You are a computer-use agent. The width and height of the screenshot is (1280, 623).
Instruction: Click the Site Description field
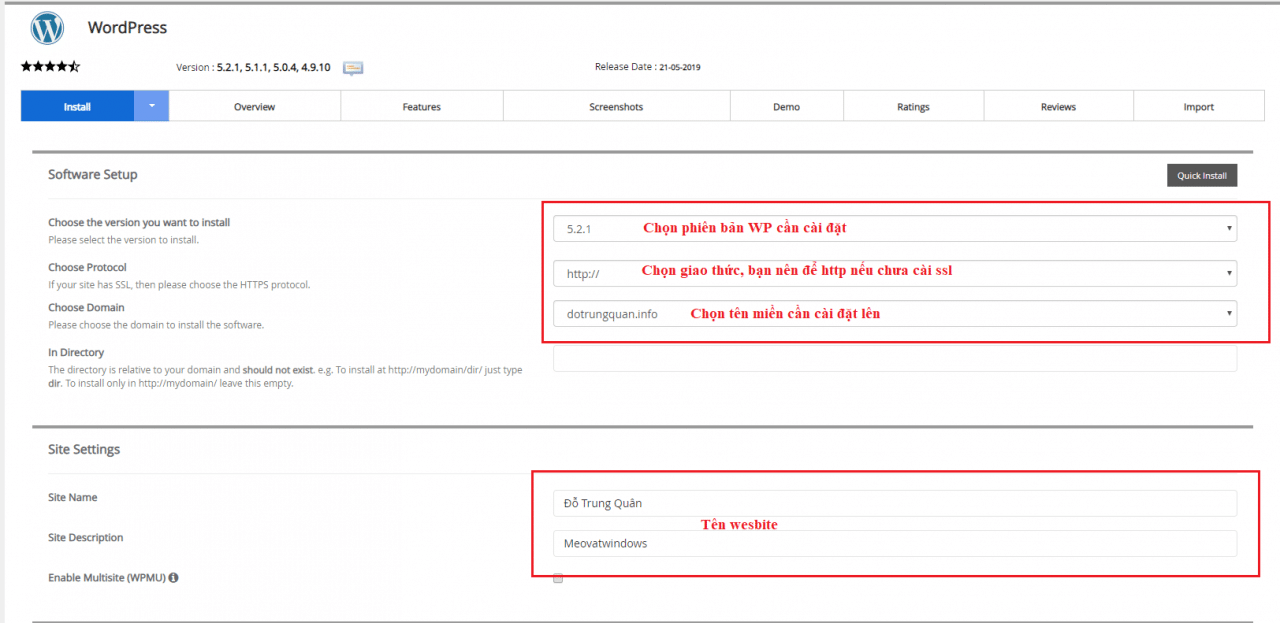895,543
